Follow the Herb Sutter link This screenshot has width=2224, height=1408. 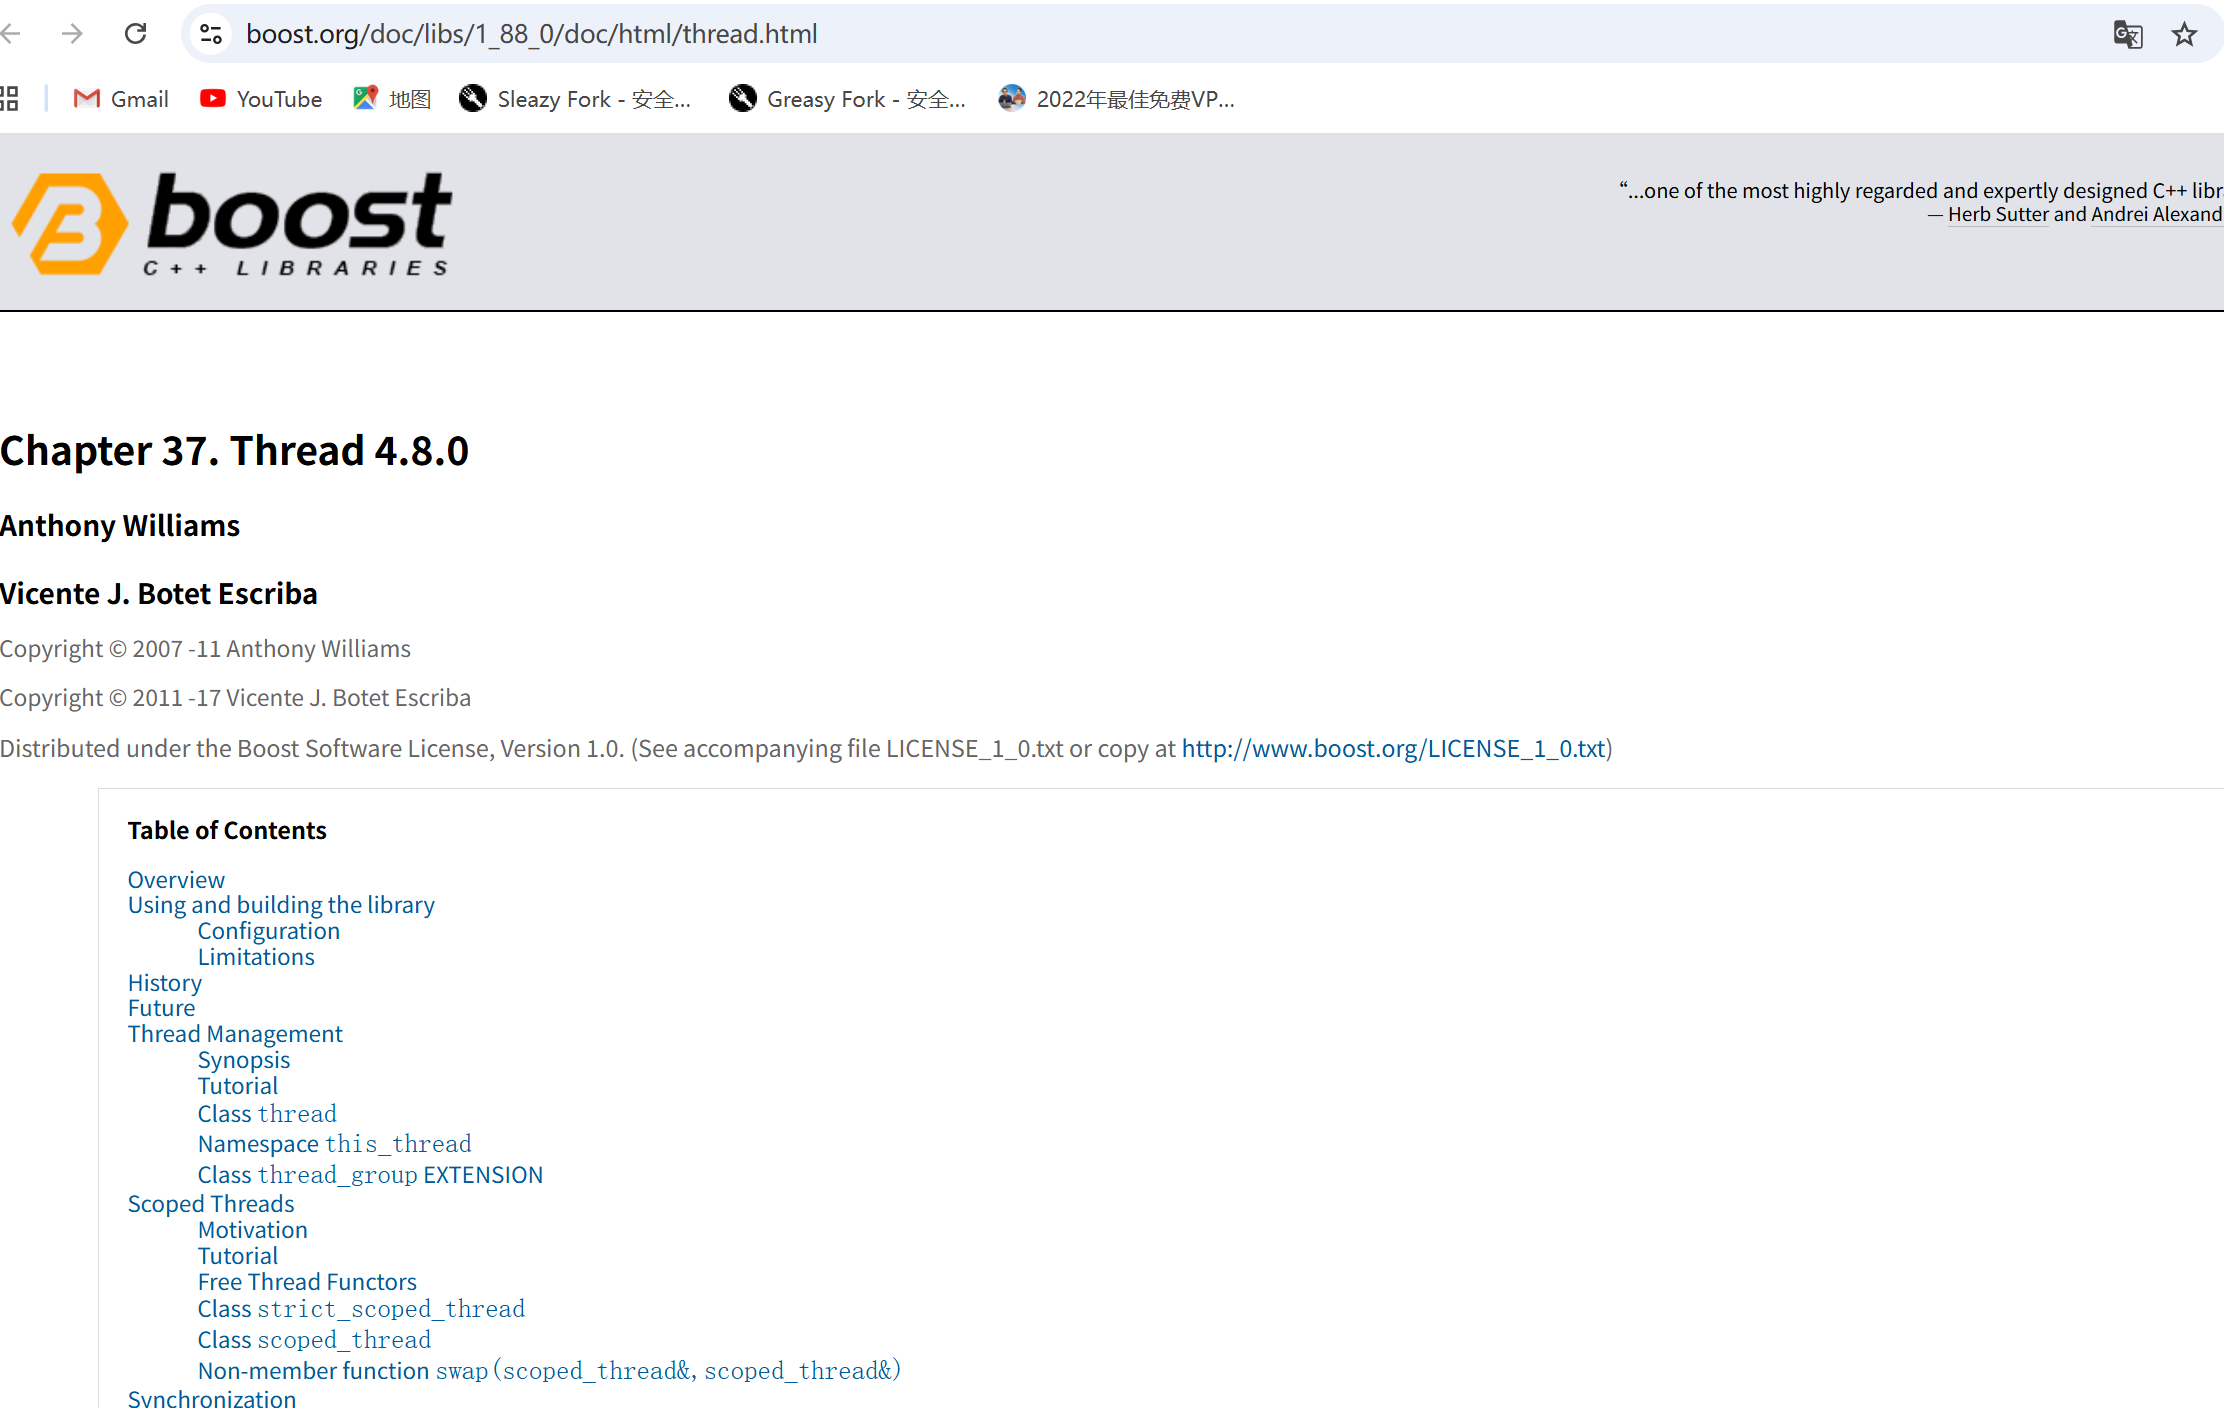pyautogui.click(x=1998, y=215)
